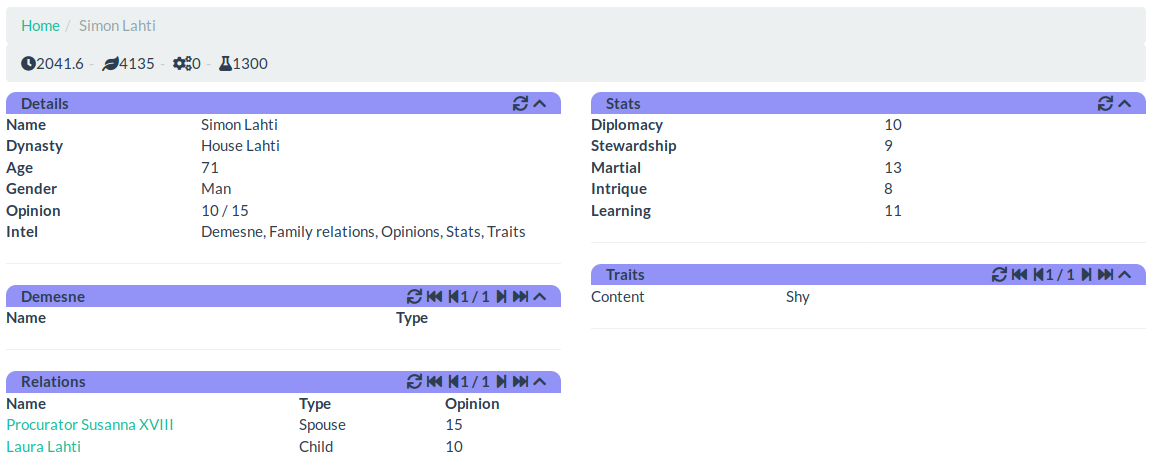This screenshot has height=460, width=1152.
Task: Collapse the Details panel
Action: coord(540,104)
